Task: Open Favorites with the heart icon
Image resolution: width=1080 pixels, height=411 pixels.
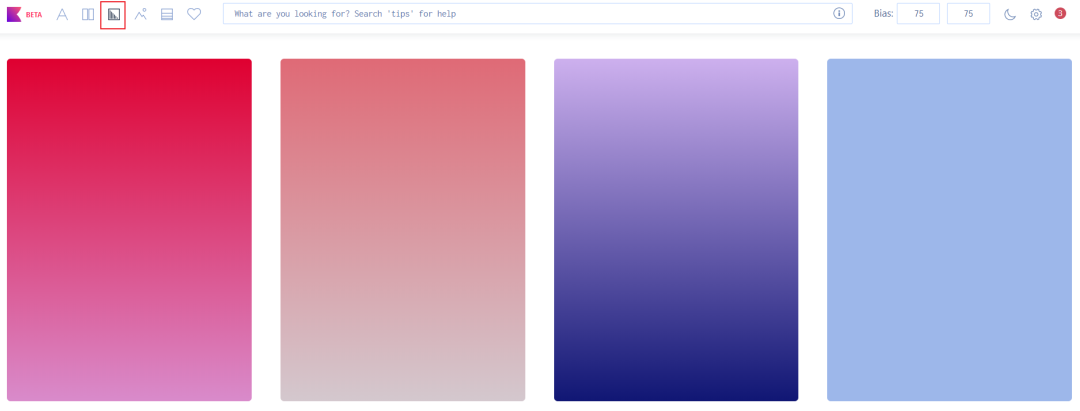Action: 194,14
